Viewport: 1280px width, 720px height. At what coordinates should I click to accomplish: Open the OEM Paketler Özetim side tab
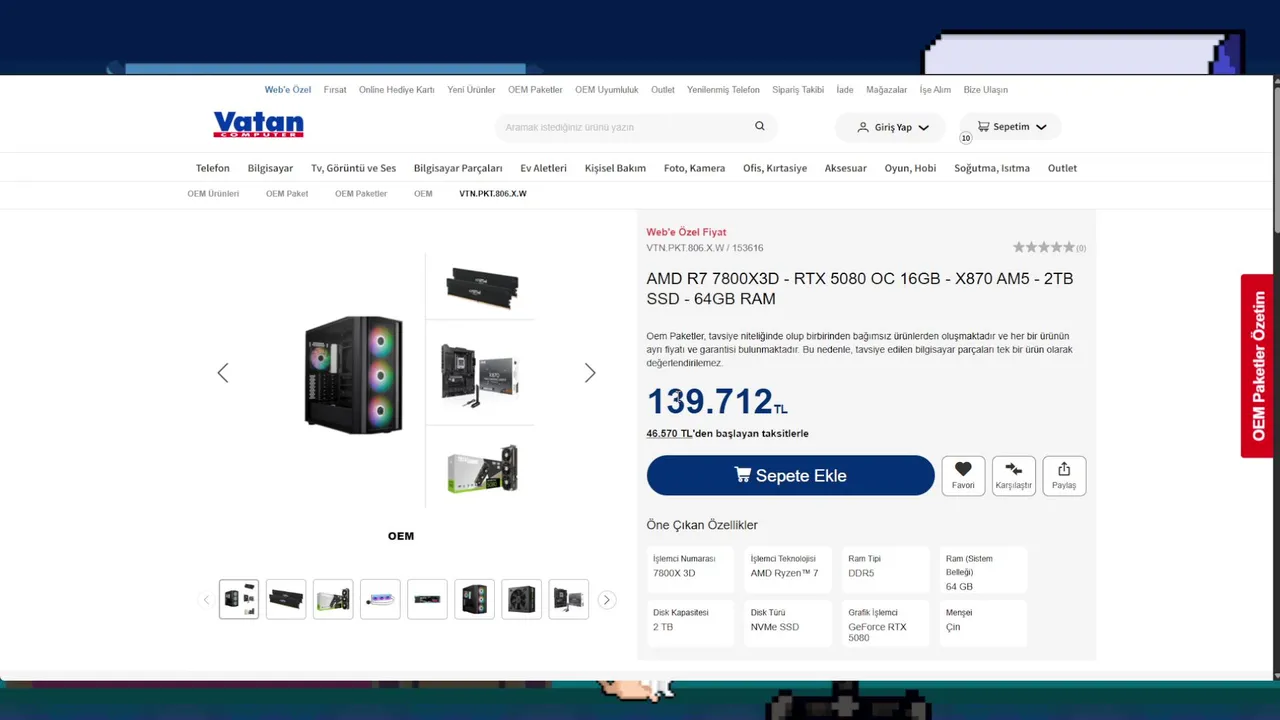[x=1257, y=366]
